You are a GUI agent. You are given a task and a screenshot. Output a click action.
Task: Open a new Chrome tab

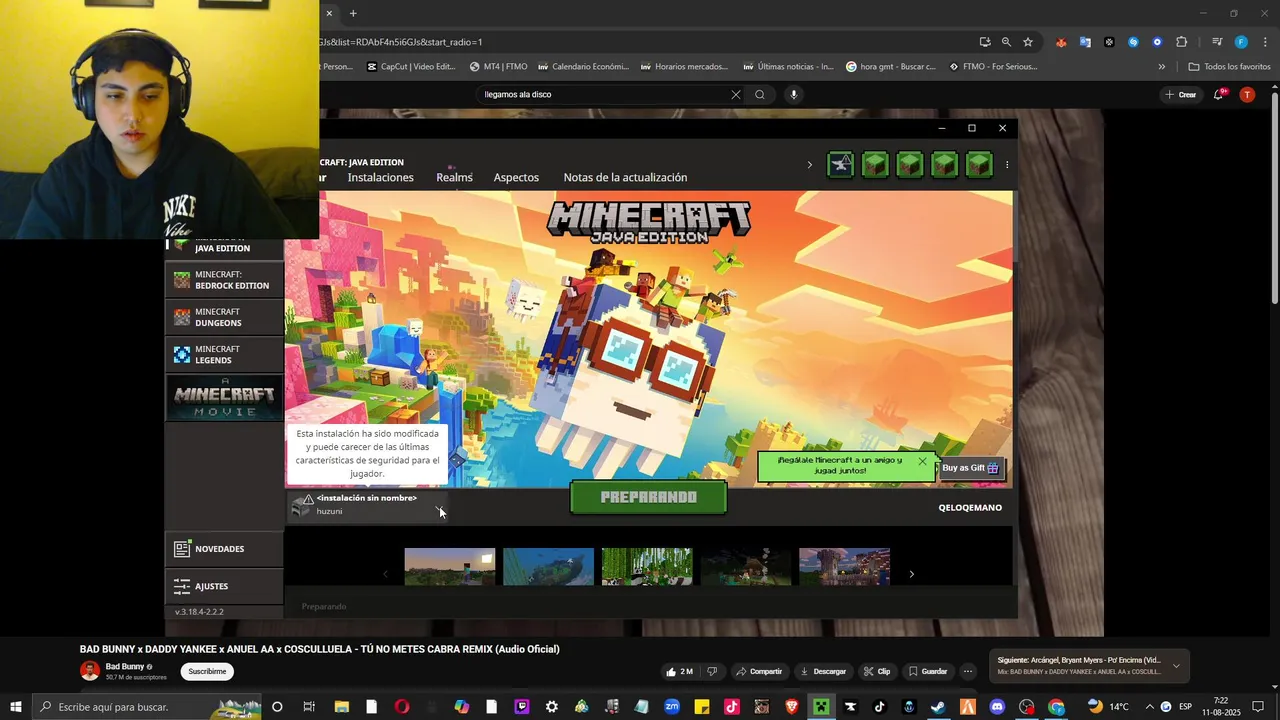pyautogui.click(x=353, y=13)
